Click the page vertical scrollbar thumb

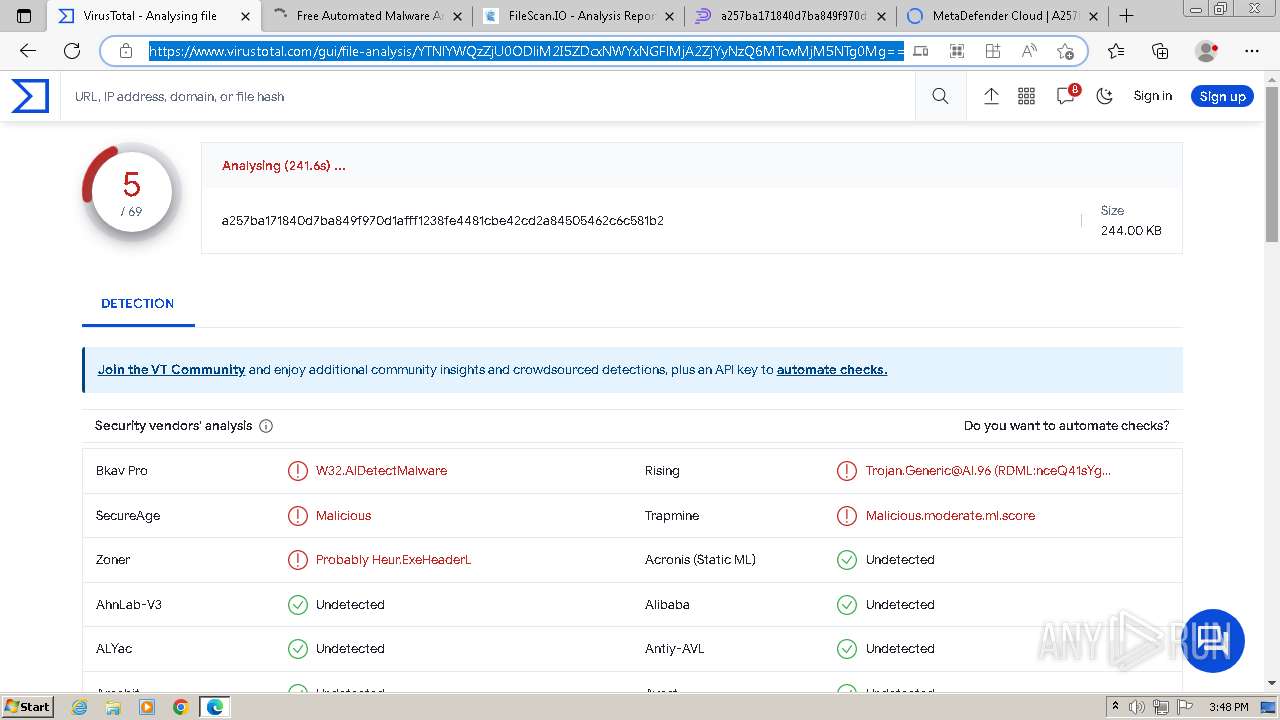(1272, 163)
